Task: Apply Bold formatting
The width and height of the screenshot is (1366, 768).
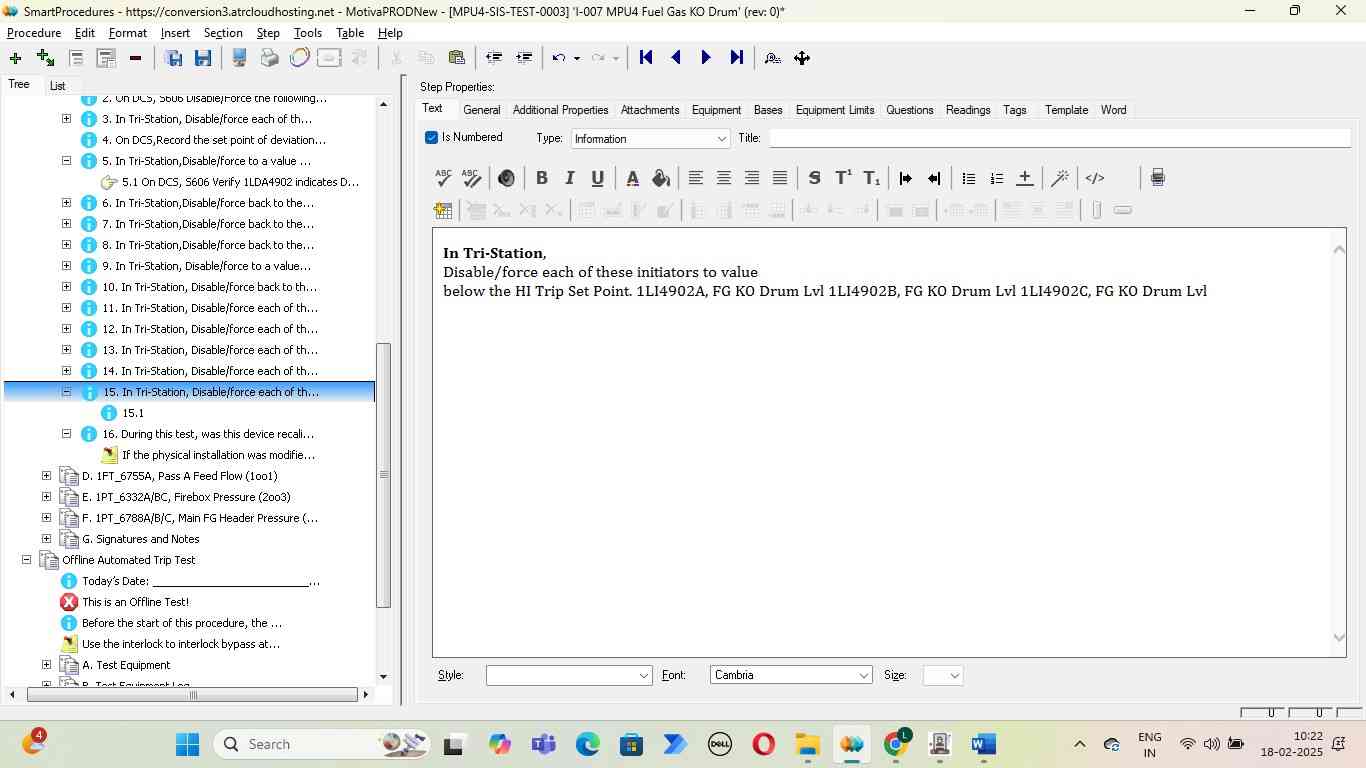Action: (541, 178)
